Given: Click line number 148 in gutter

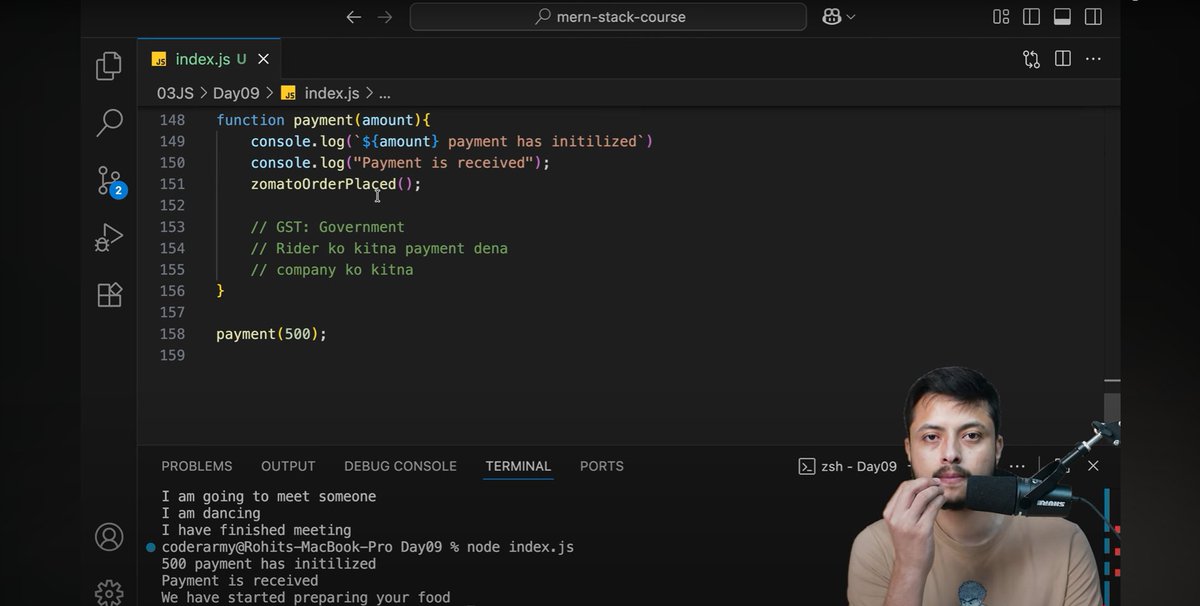Looking at the screenshot, I should pos(172,120).
